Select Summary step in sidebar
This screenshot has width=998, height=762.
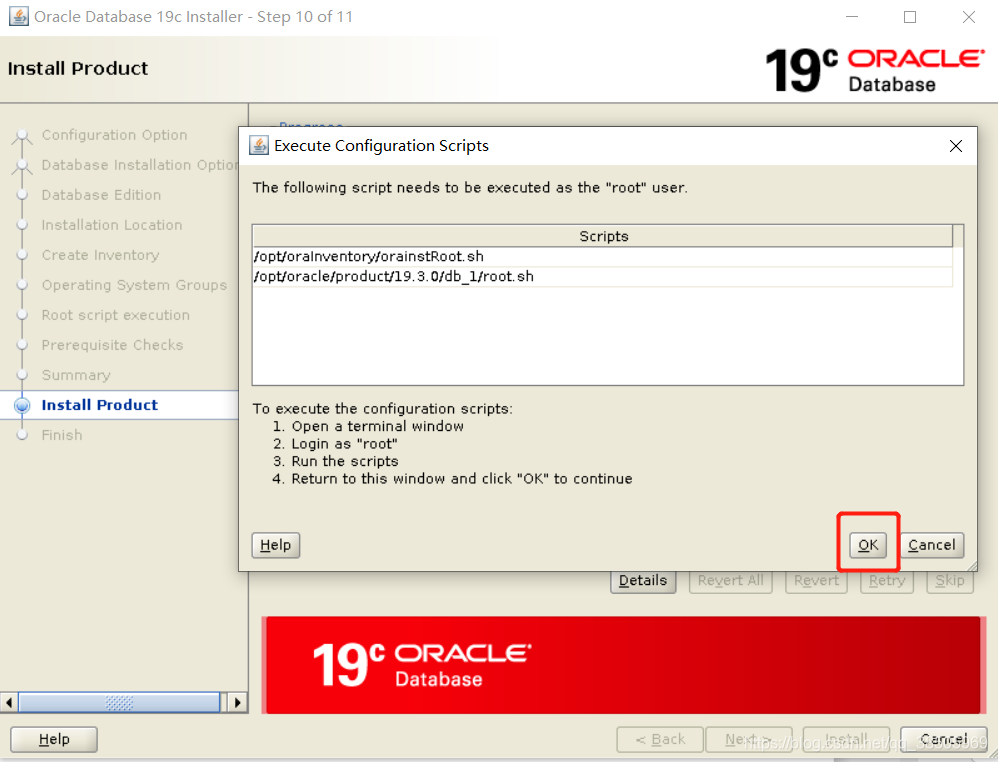pos(76,375)
